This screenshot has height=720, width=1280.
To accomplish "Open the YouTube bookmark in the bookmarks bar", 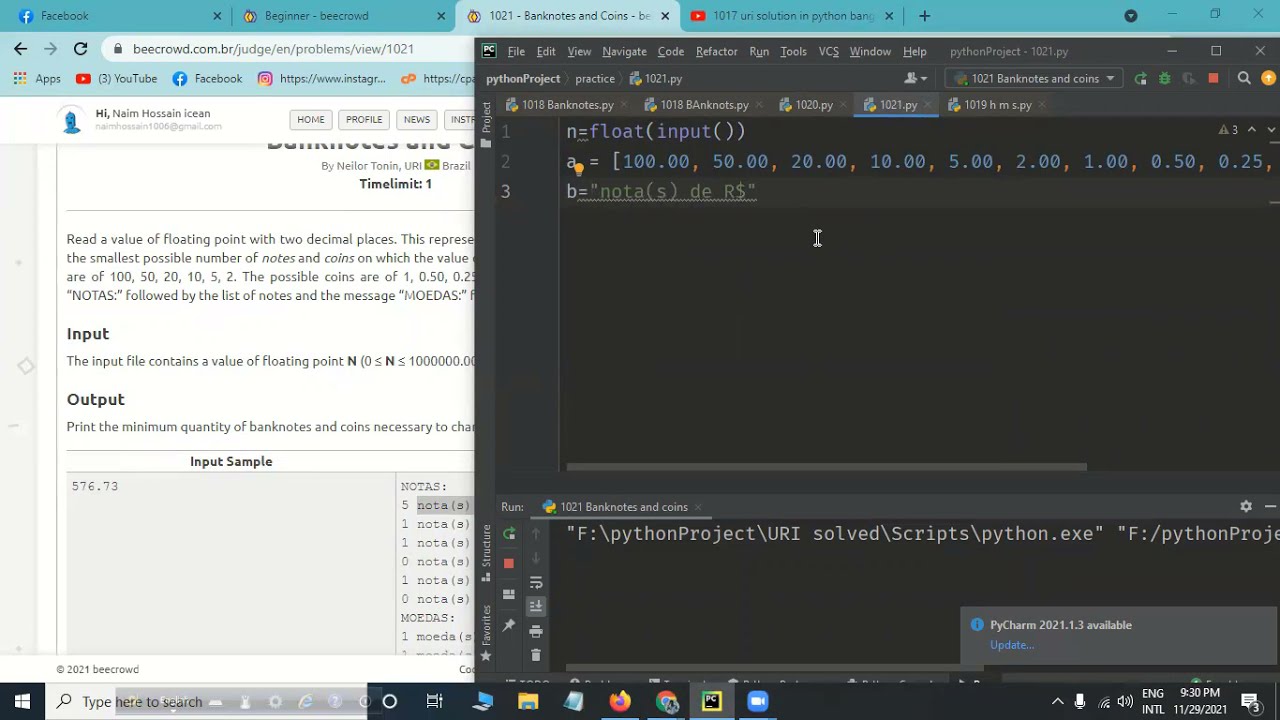I will pyautogui.click(x=116, y=78).
